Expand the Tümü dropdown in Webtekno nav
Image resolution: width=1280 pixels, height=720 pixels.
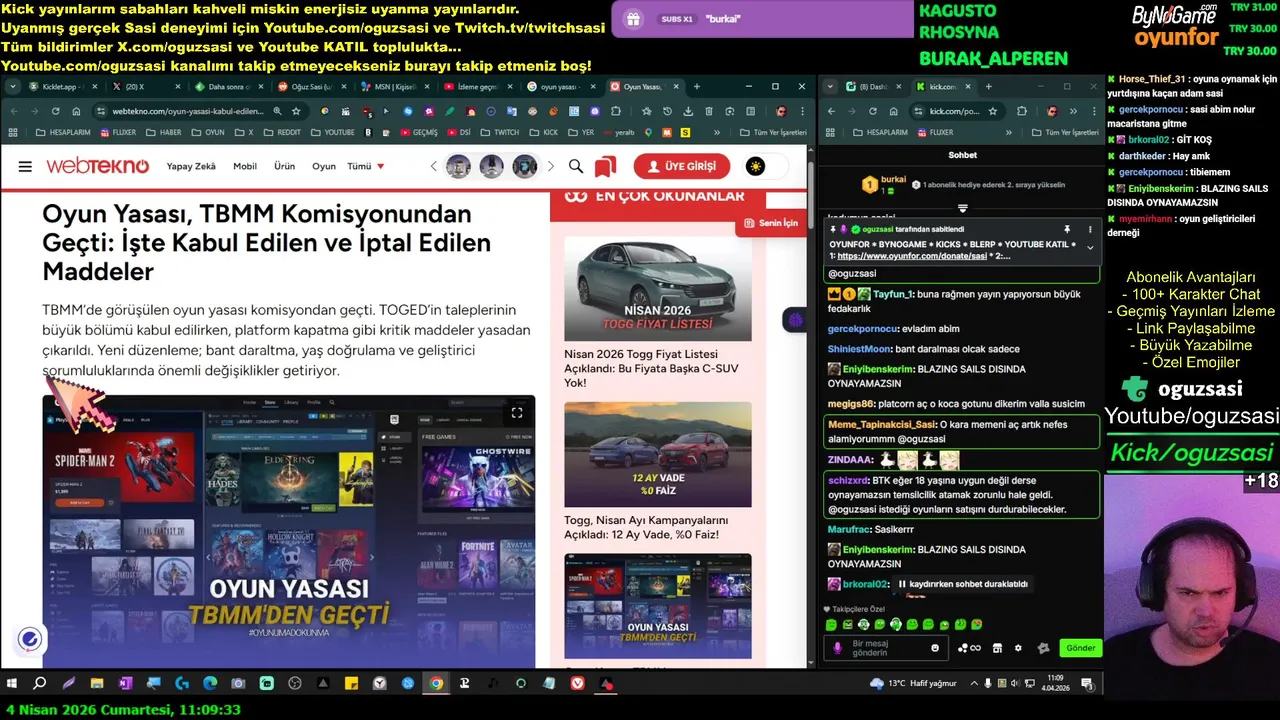(x=366, y=167)
